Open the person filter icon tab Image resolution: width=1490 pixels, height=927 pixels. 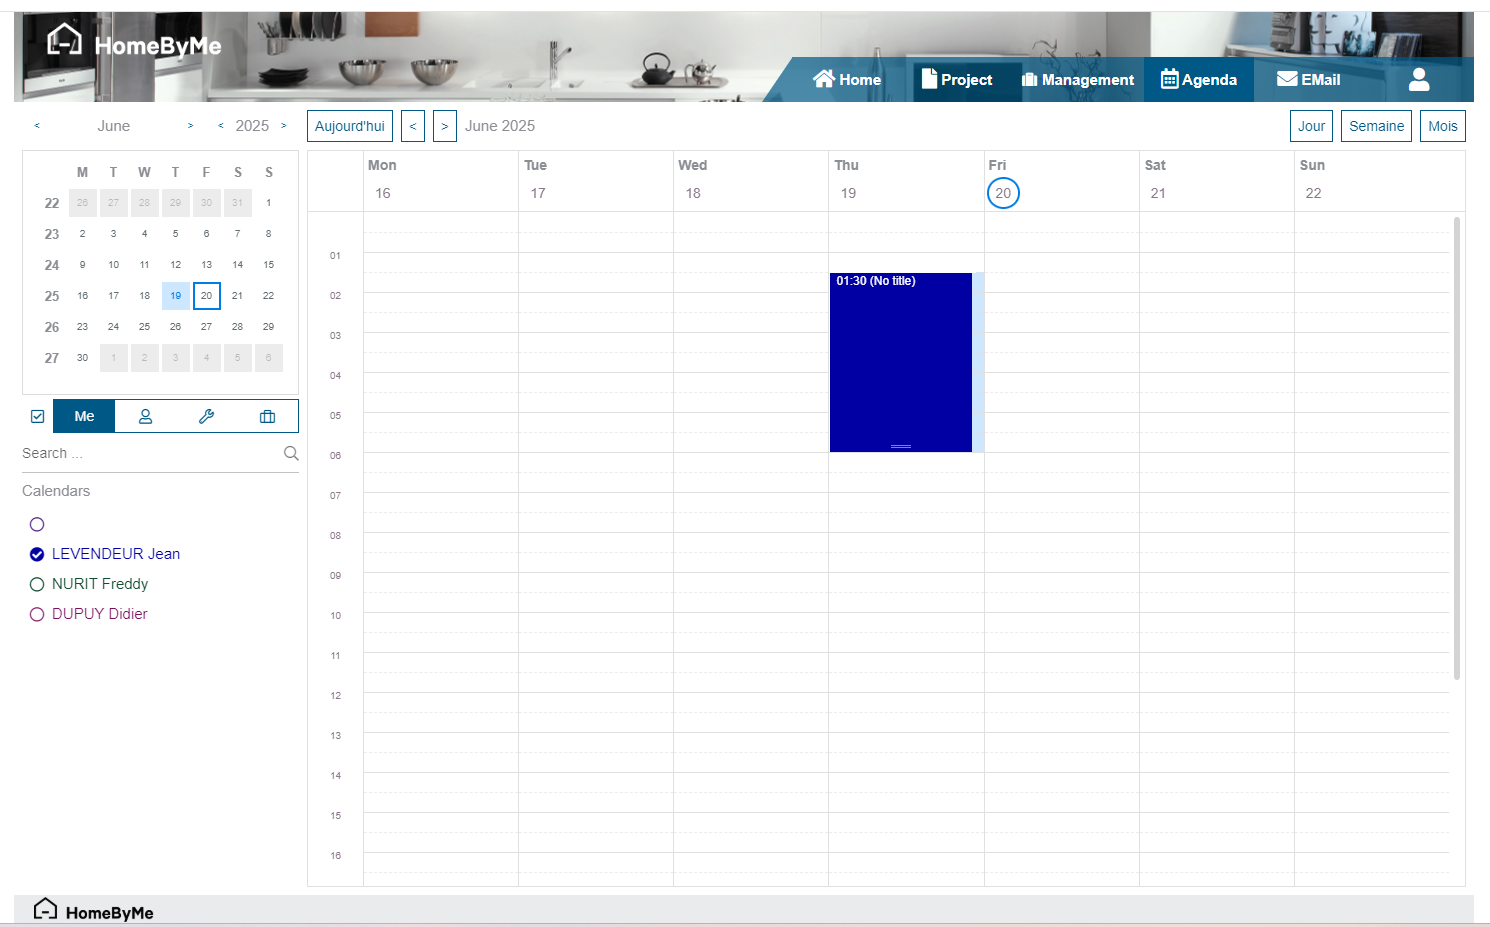click(145, 416)
